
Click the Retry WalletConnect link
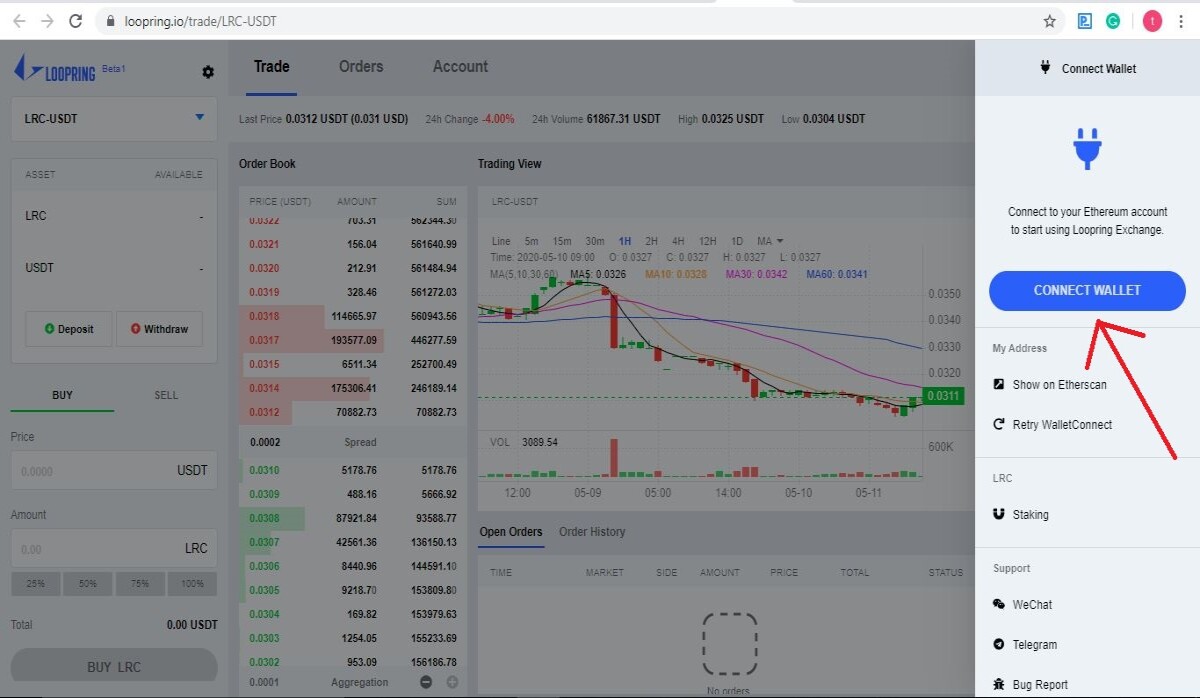1062,424
